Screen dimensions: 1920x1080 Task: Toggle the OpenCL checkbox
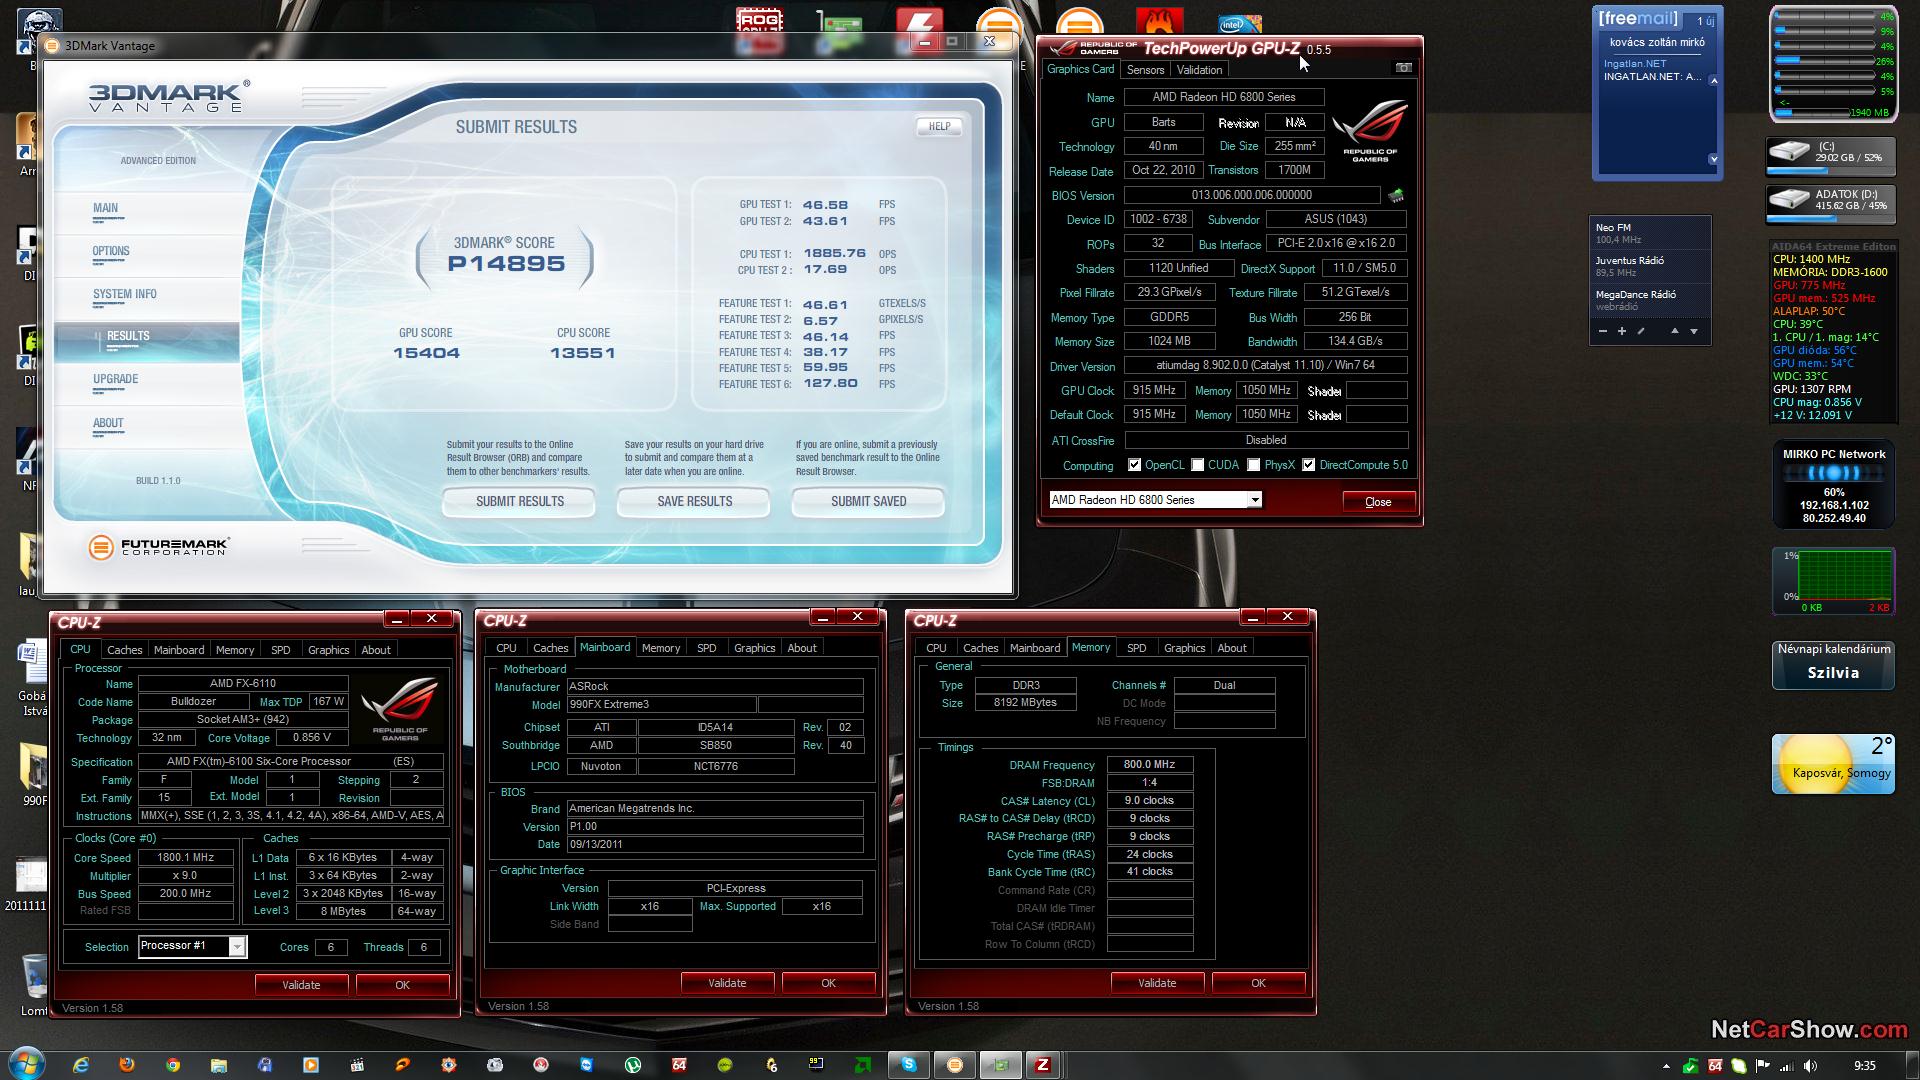point(1134,465)
